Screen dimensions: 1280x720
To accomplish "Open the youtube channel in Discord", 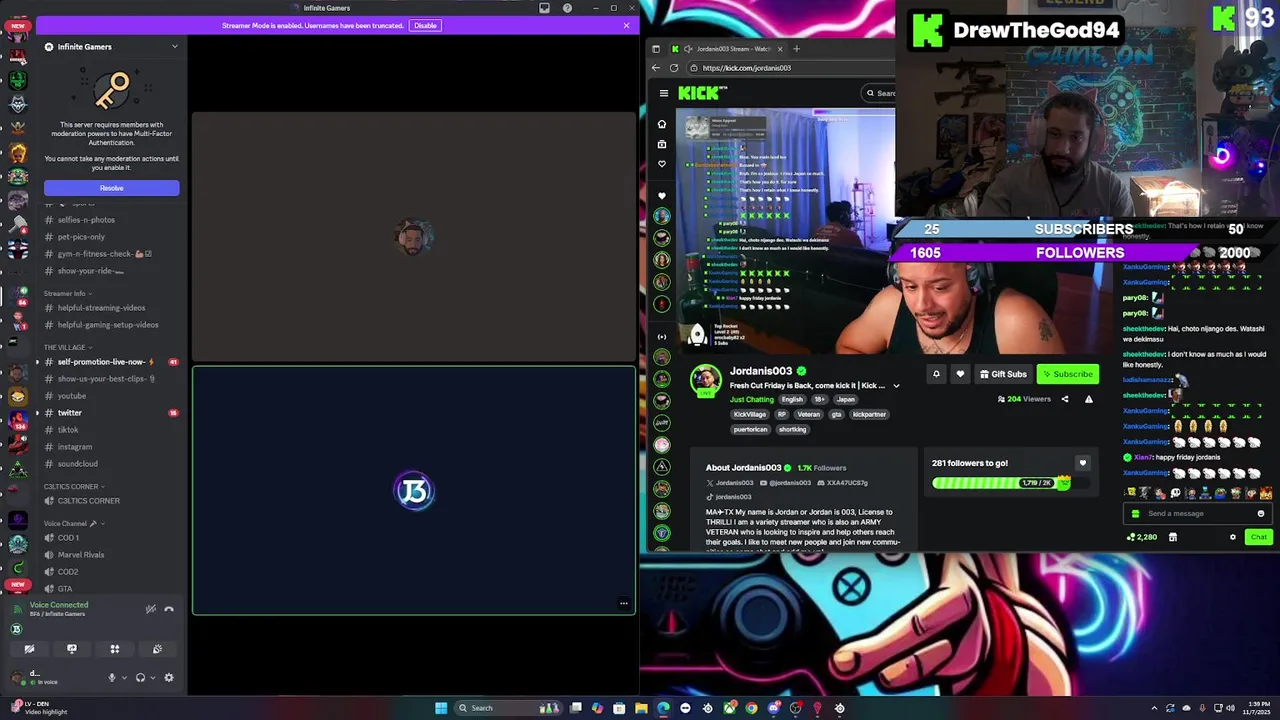I will (x=72, y=396).
